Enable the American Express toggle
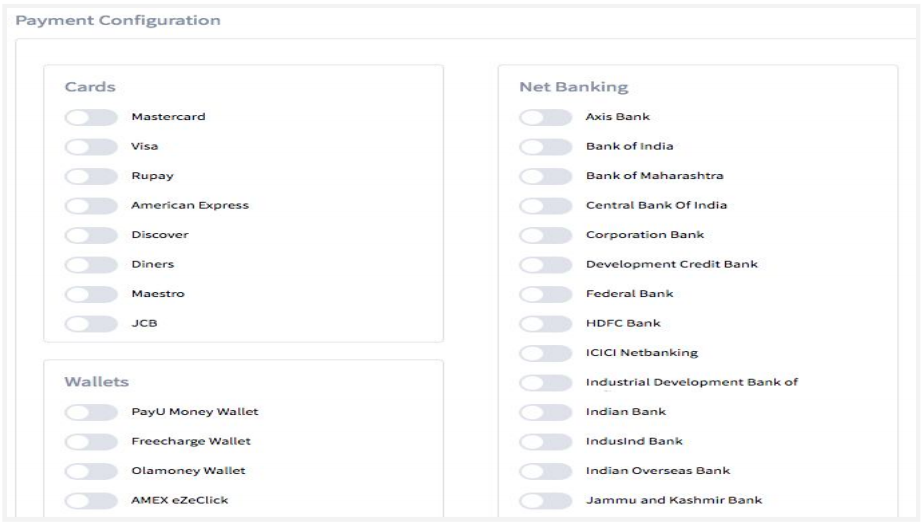This screenshot has height=523, width=921. pos(91,206)
